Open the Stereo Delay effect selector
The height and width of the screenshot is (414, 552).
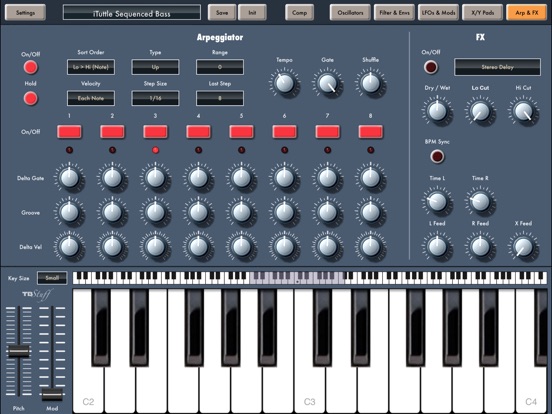(497, 67)
